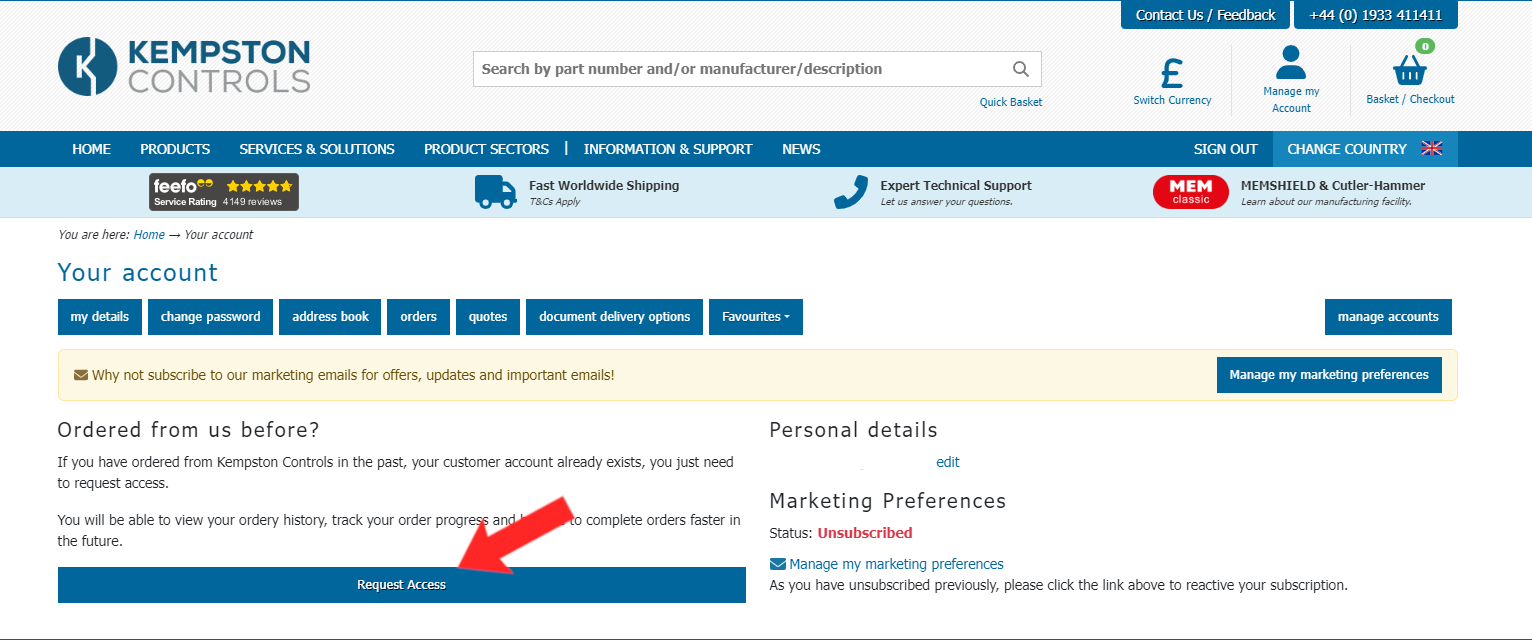Focus the part number search field
The image size is (1532, 640).
(740, 69)
